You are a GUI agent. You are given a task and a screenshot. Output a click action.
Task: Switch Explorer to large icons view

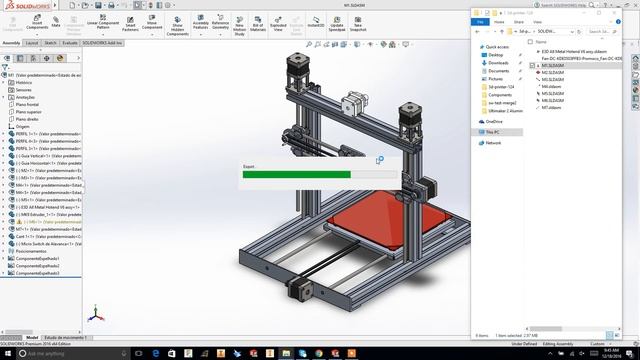point(617,335)
